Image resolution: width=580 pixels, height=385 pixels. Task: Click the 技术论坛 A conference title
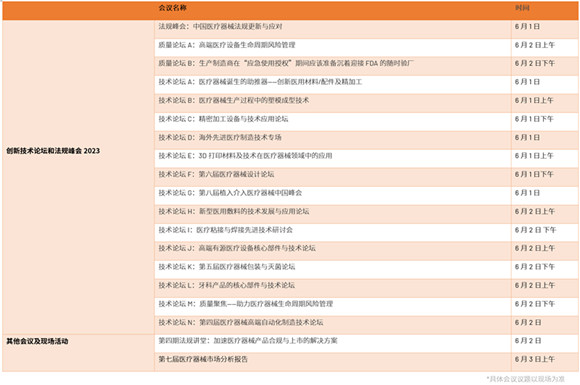point(260,82)
